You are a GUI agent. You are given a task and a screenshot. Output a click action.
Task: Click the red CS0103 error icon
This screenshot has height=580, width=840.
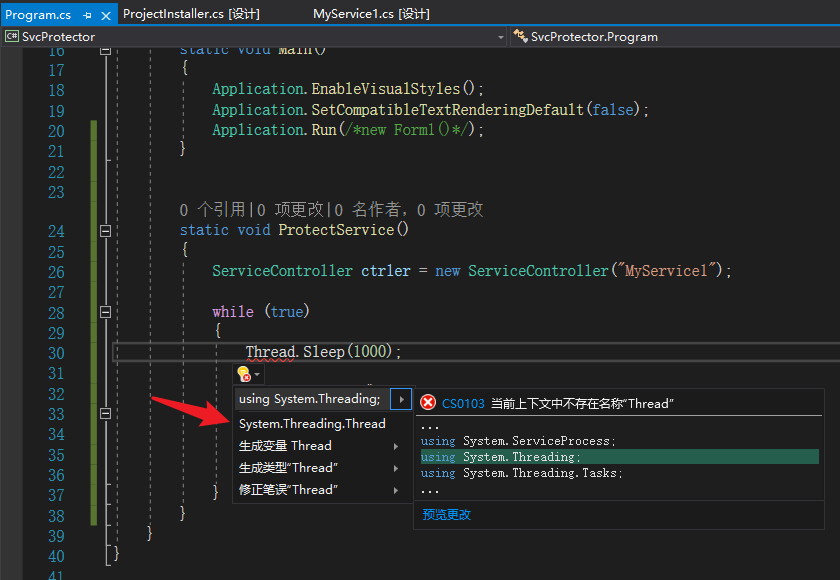pyautogui.click(x=428, y=403)
